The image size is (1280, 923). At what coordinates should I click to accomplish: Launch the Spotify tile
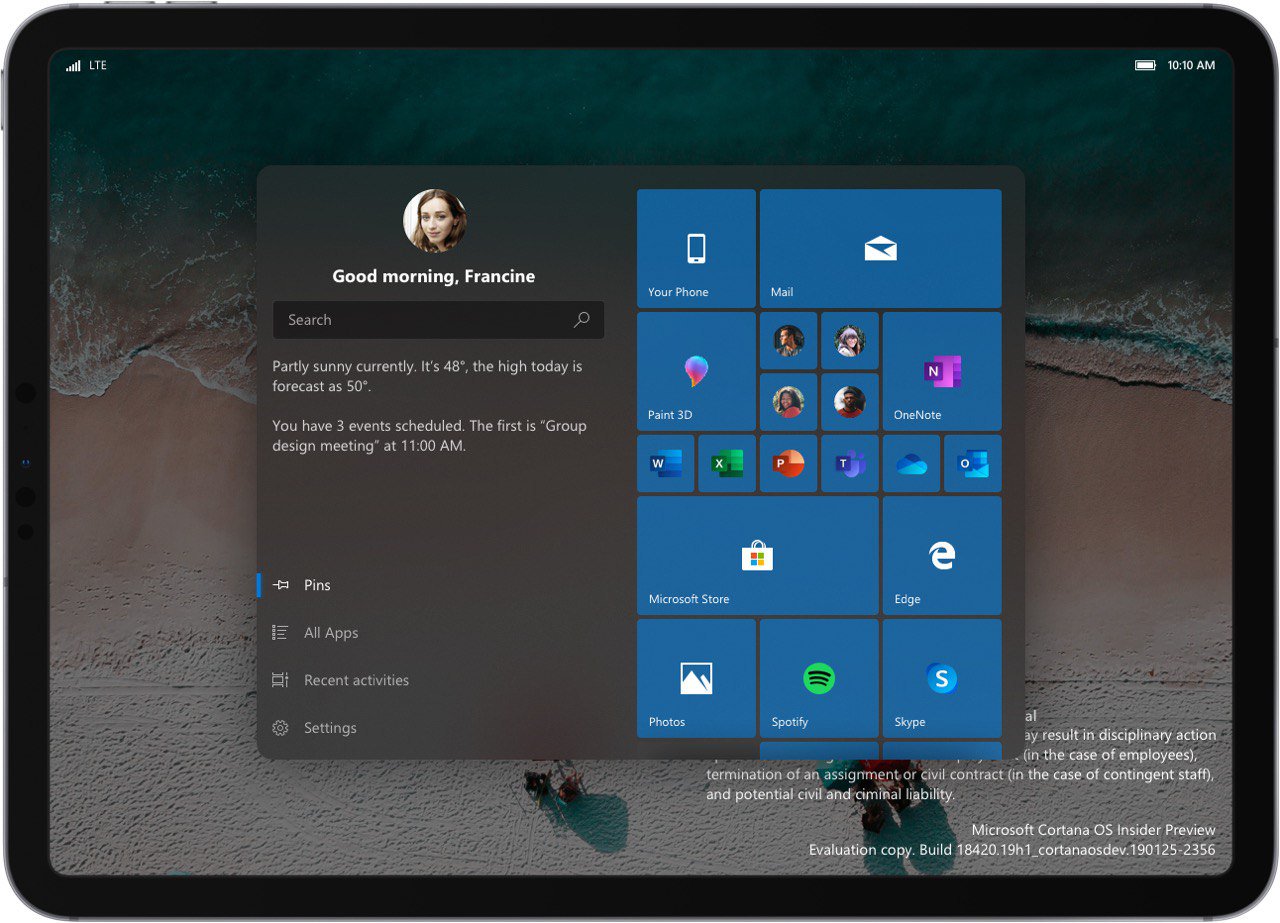click(x=819, y=678)
